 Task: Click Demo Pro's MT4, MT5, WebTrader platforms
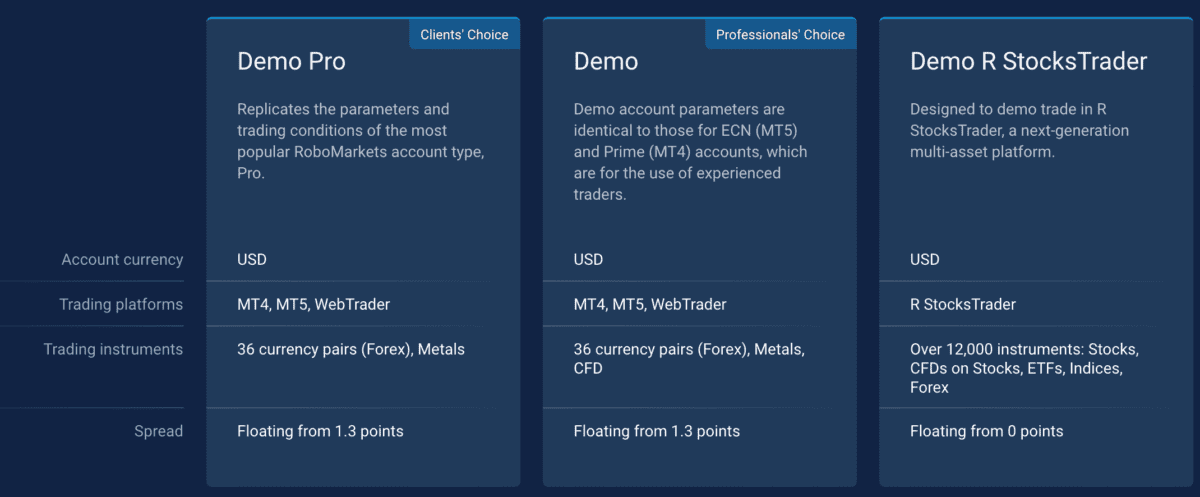coord(313,304)
